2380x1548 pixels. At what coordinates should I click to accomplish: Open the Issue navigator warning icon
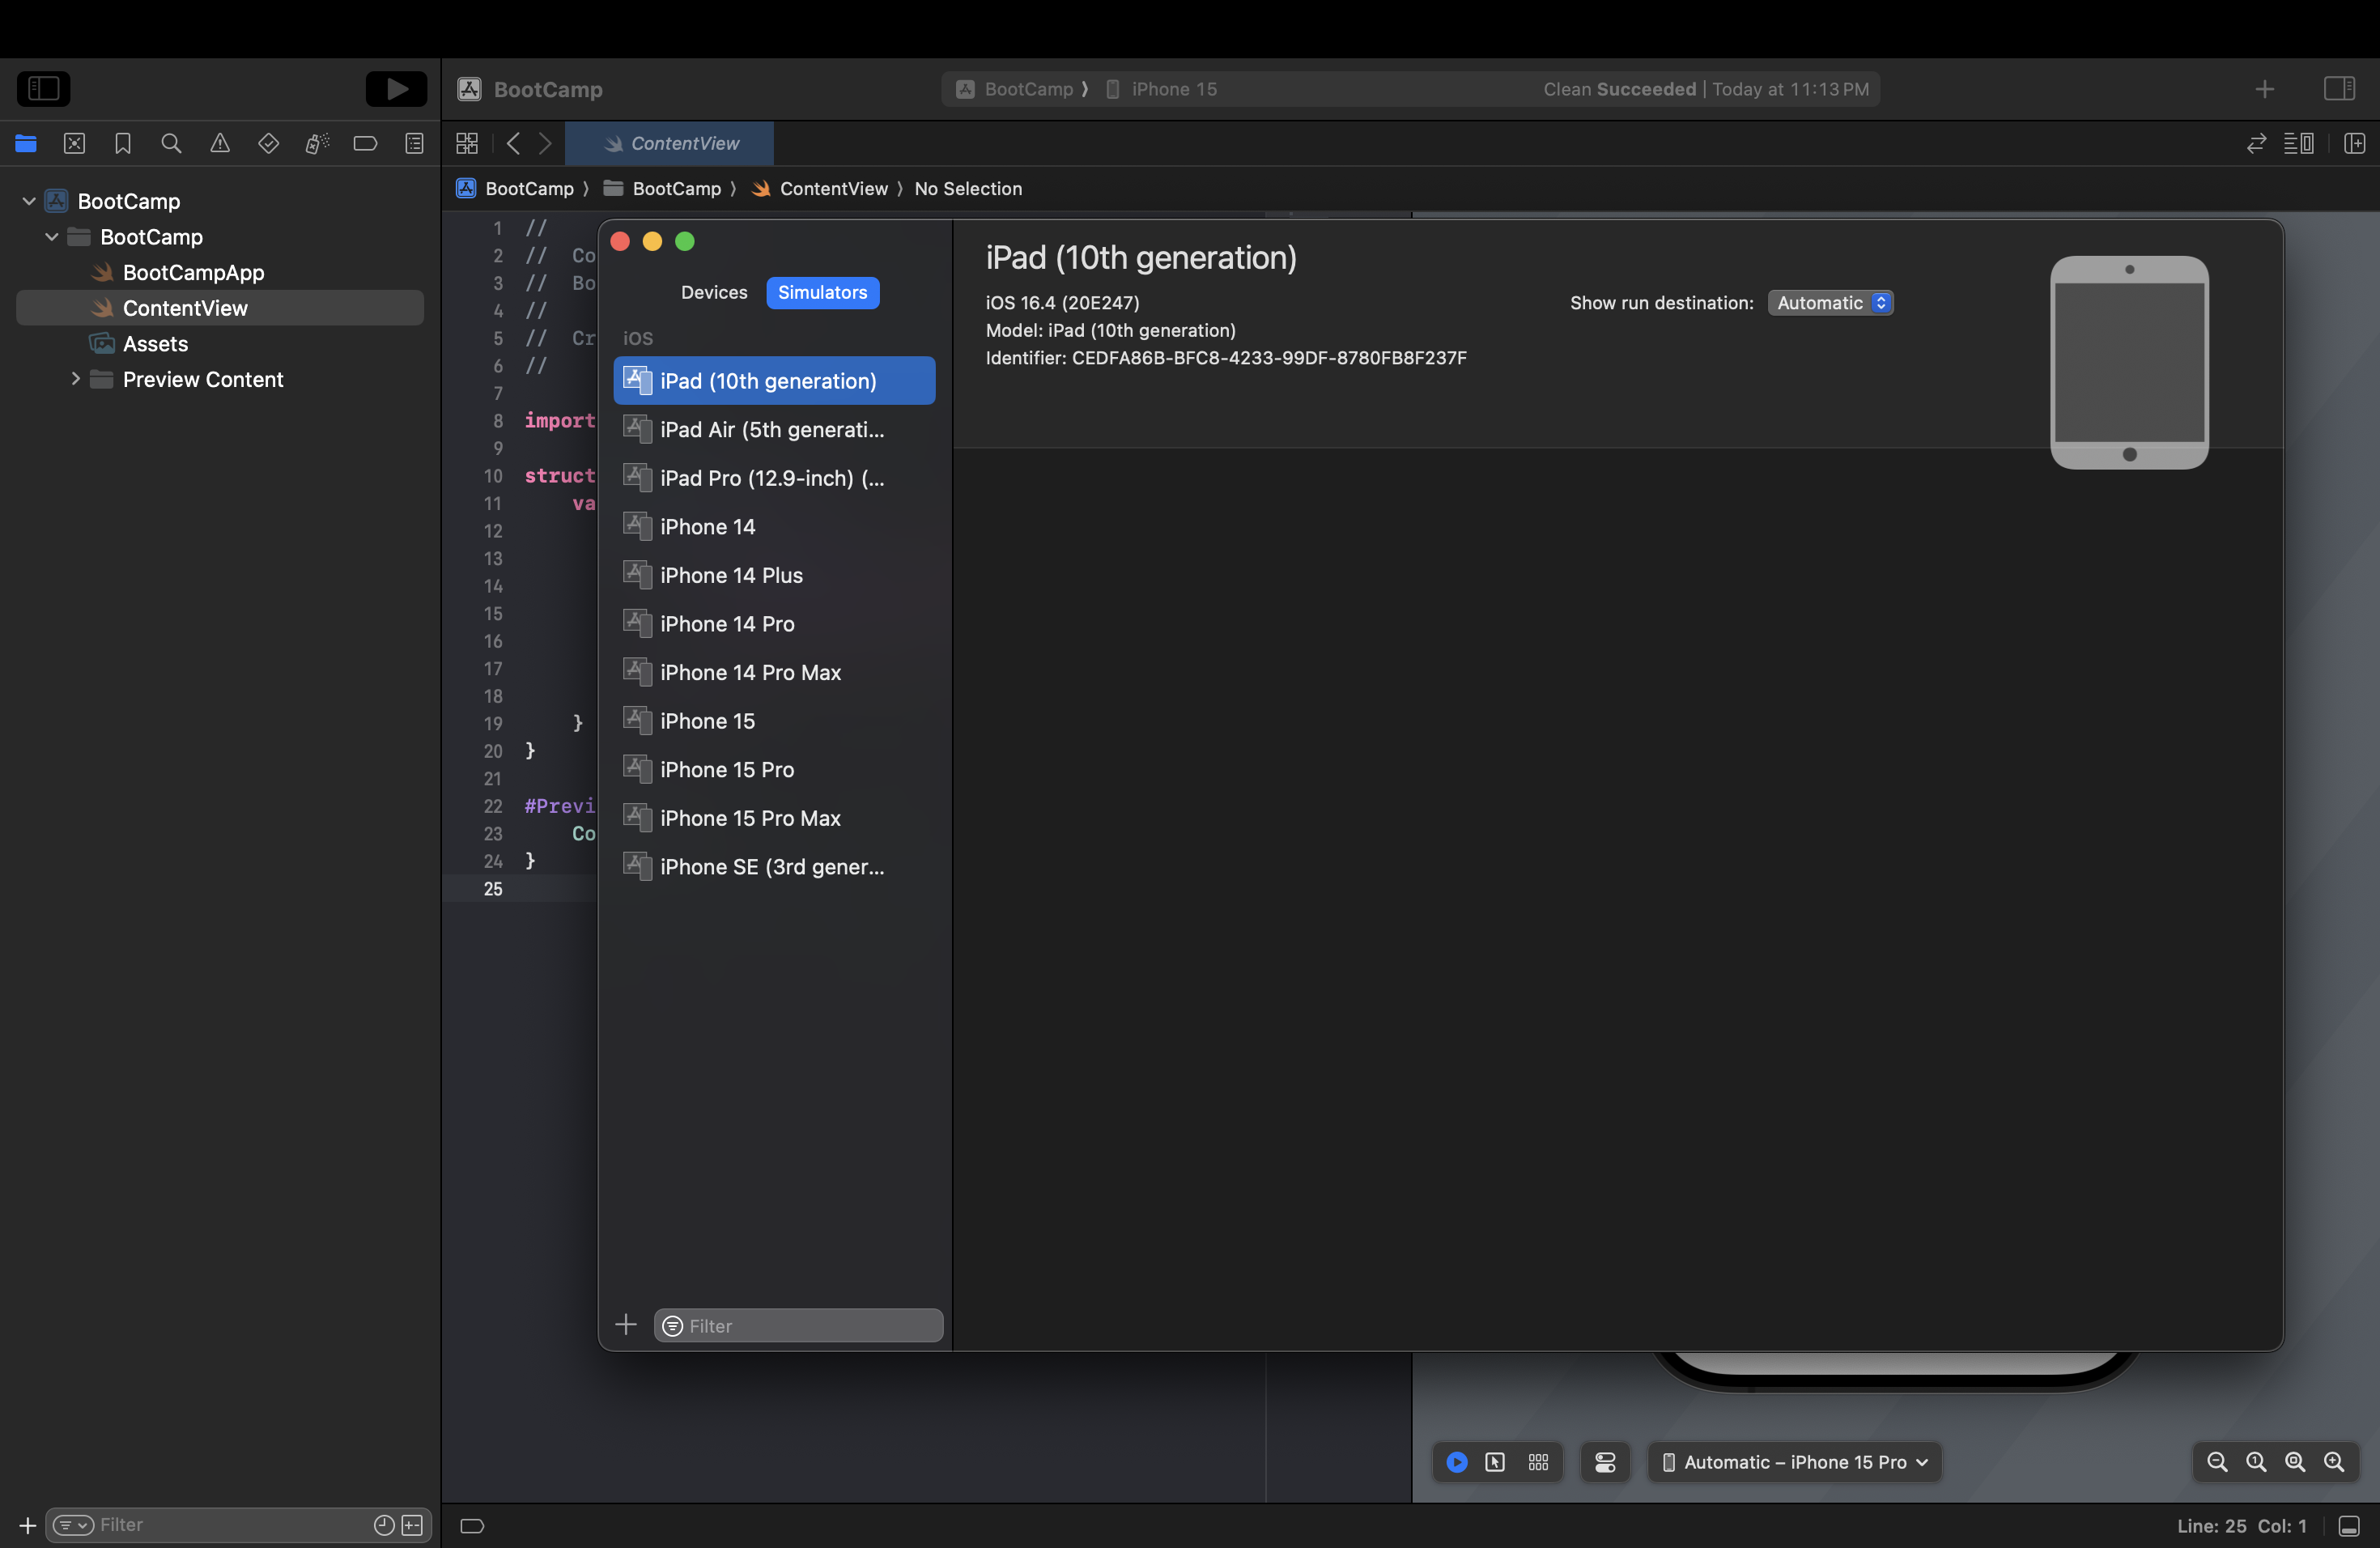pyautogui.click(x=220, y=144)
